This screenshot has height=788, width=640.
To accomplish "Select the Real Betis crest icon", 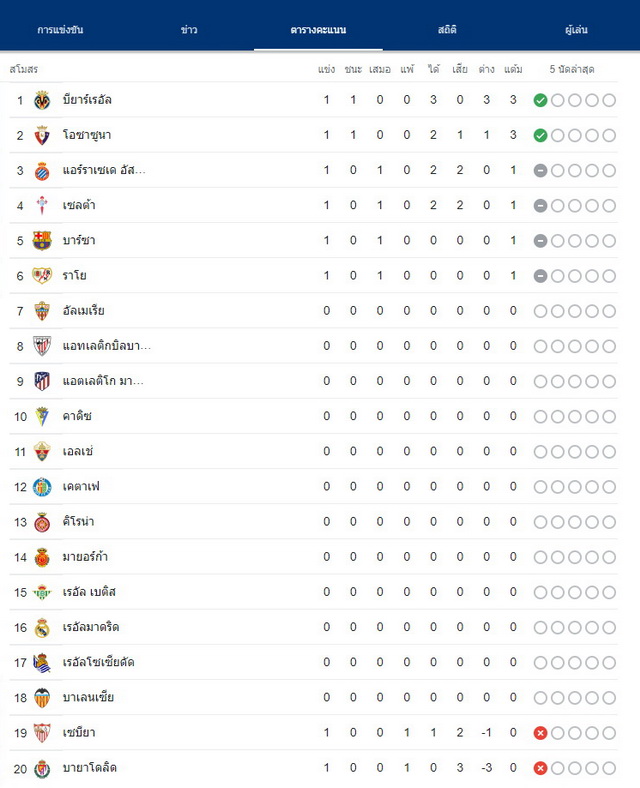I will (42, 593).
